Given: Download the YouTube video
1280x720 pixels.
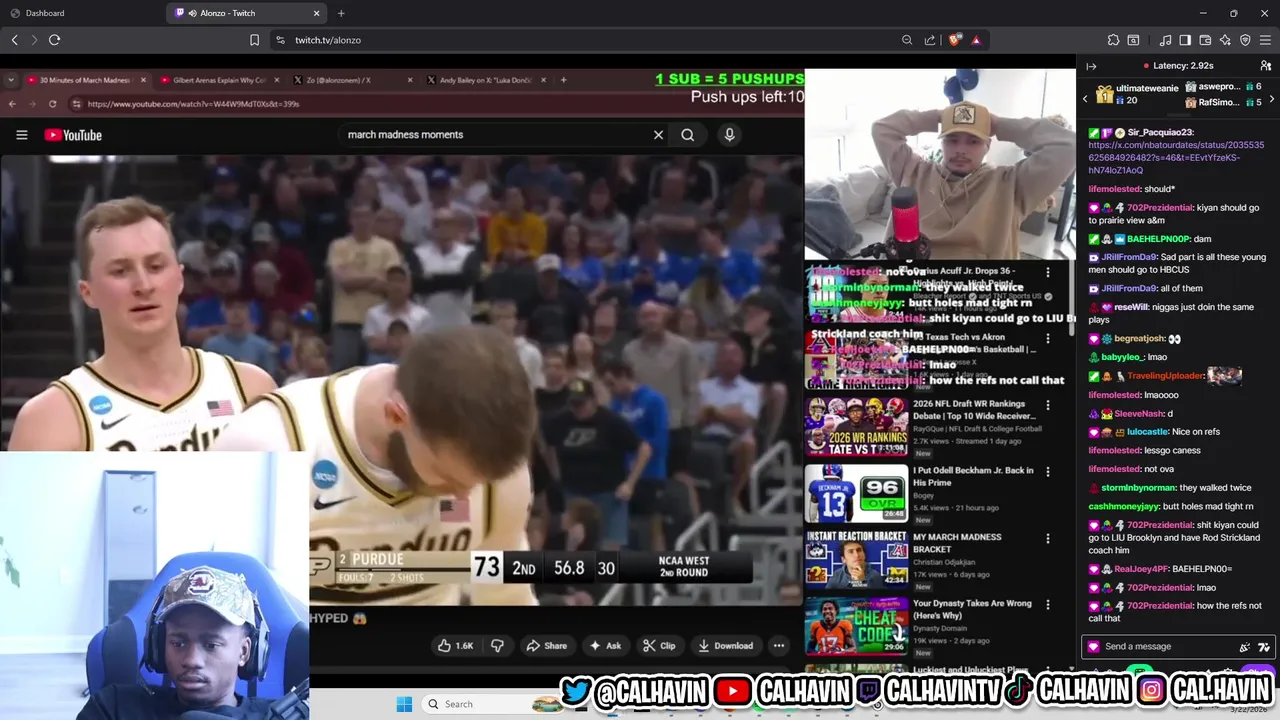Looking at the screenshot, I should point(725,646).
